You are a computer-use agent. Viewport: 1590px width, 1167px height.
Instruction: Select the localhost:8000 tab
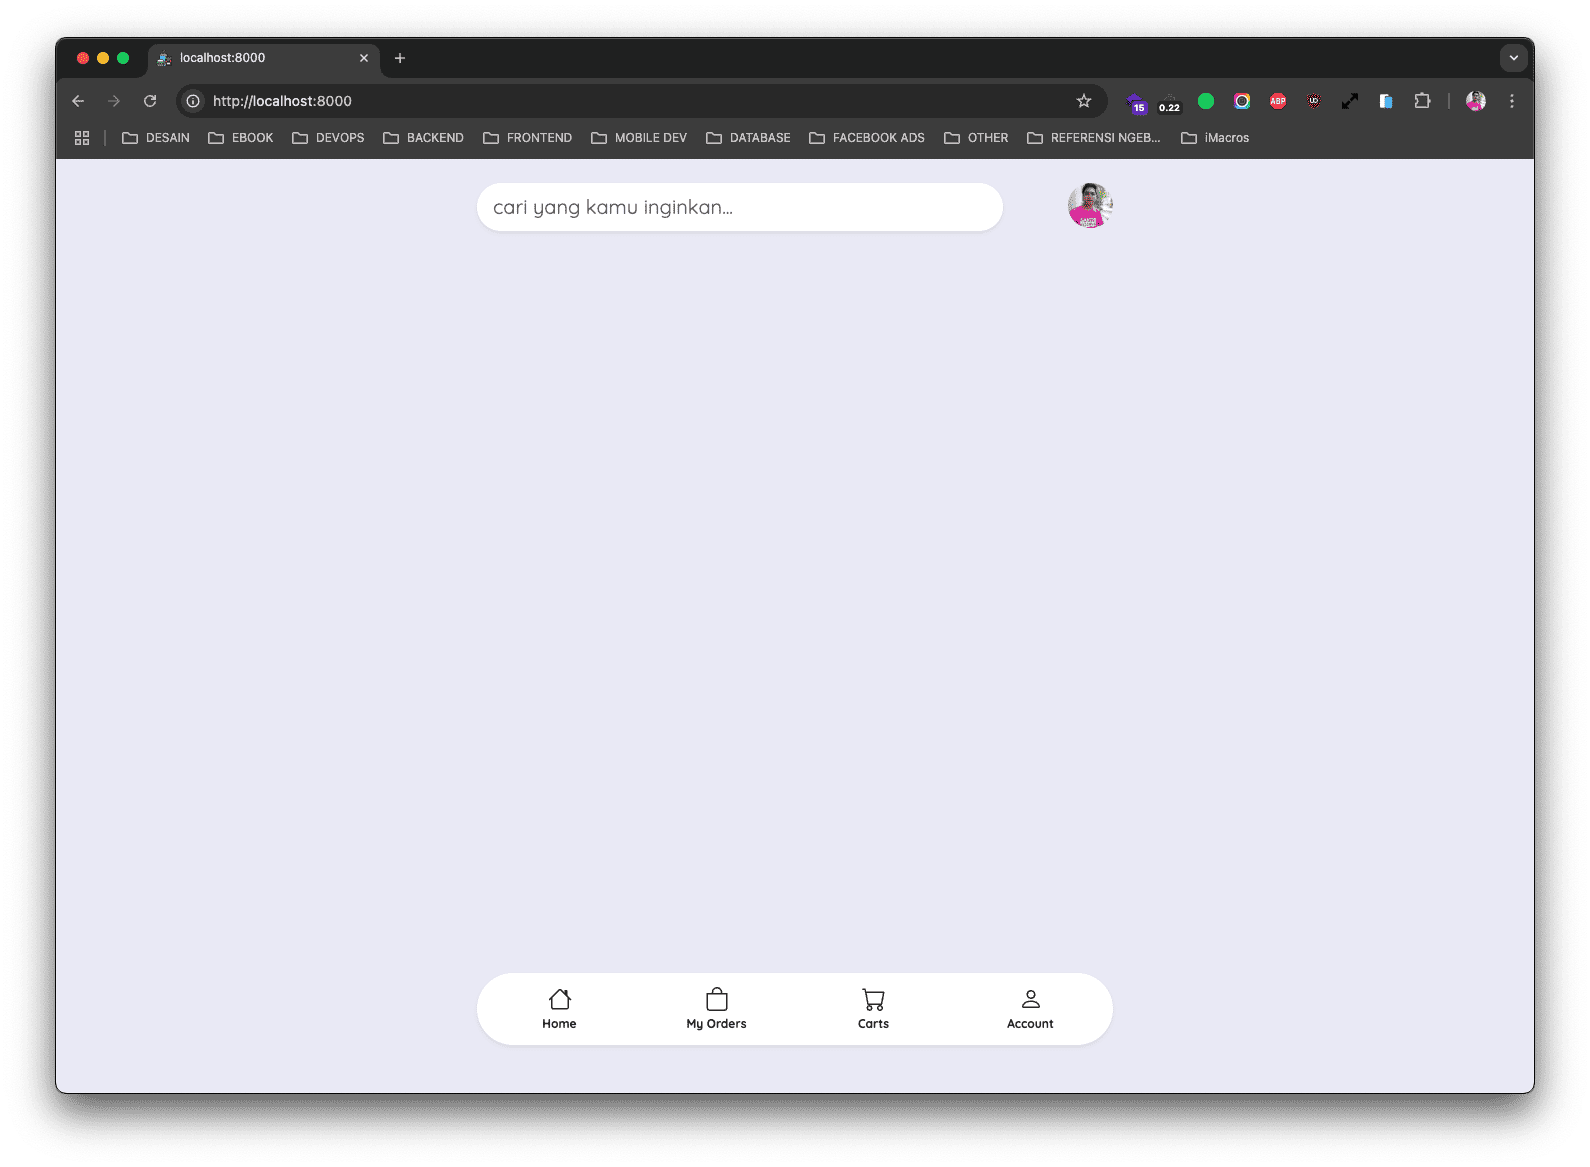click(255, 58)
